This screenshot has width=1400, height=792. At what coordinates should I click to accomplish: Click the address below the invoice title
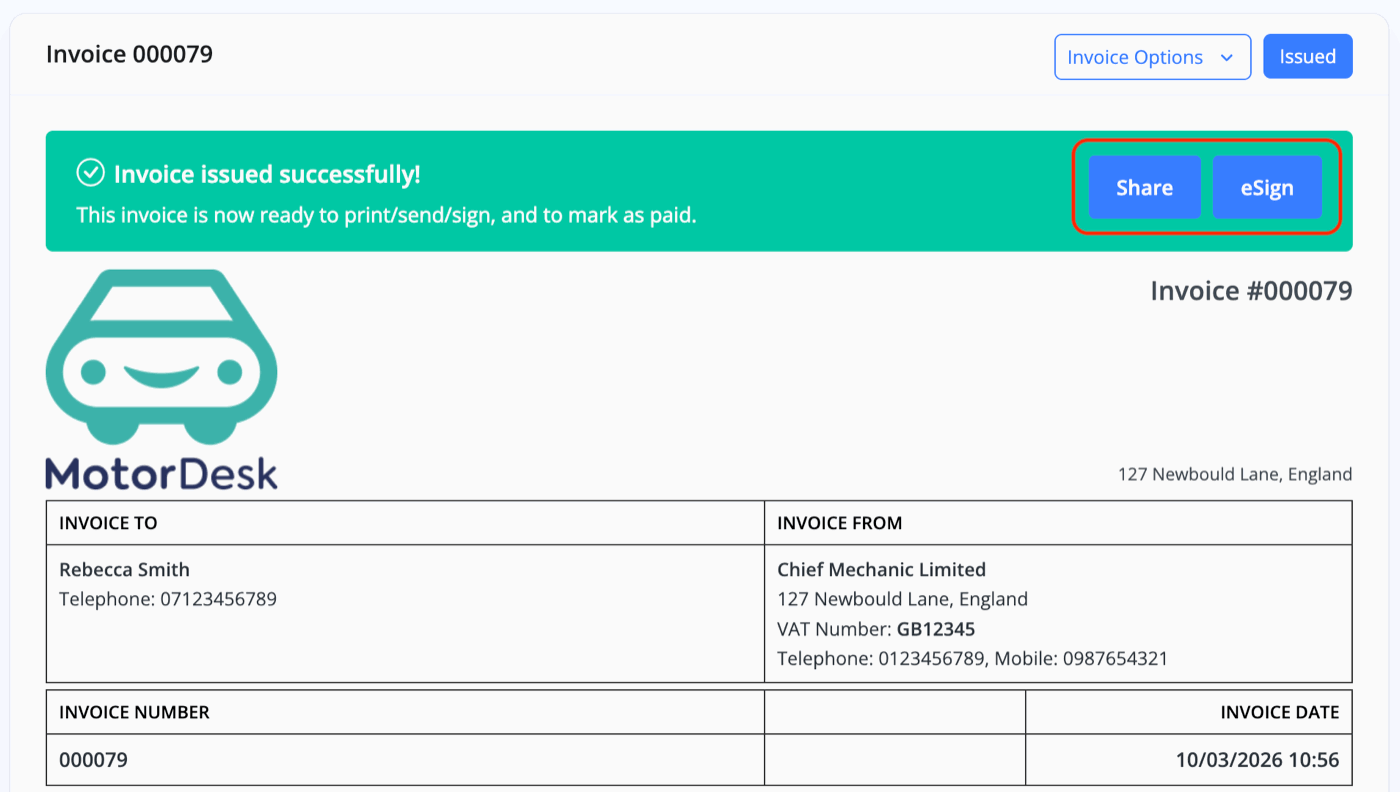point(1234,474)
